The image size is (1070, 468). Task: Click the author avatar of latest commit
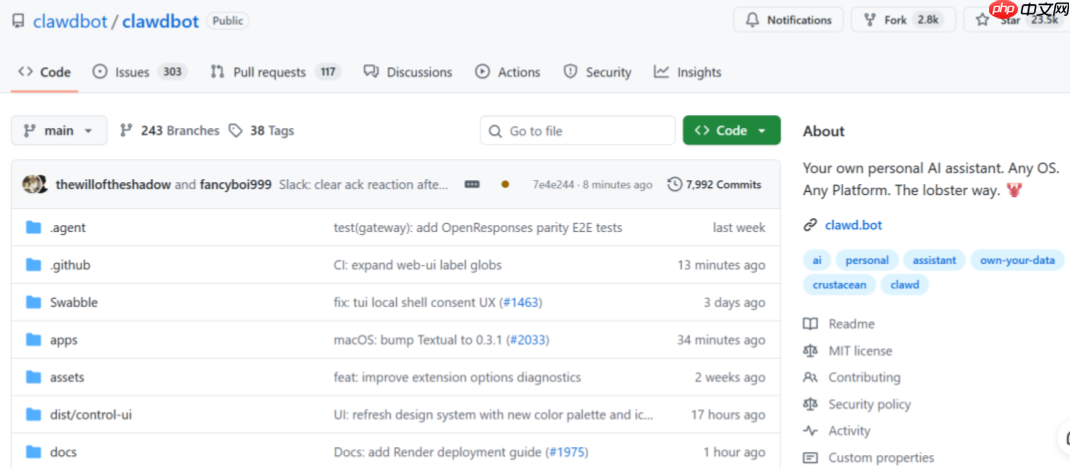[35, 185]
